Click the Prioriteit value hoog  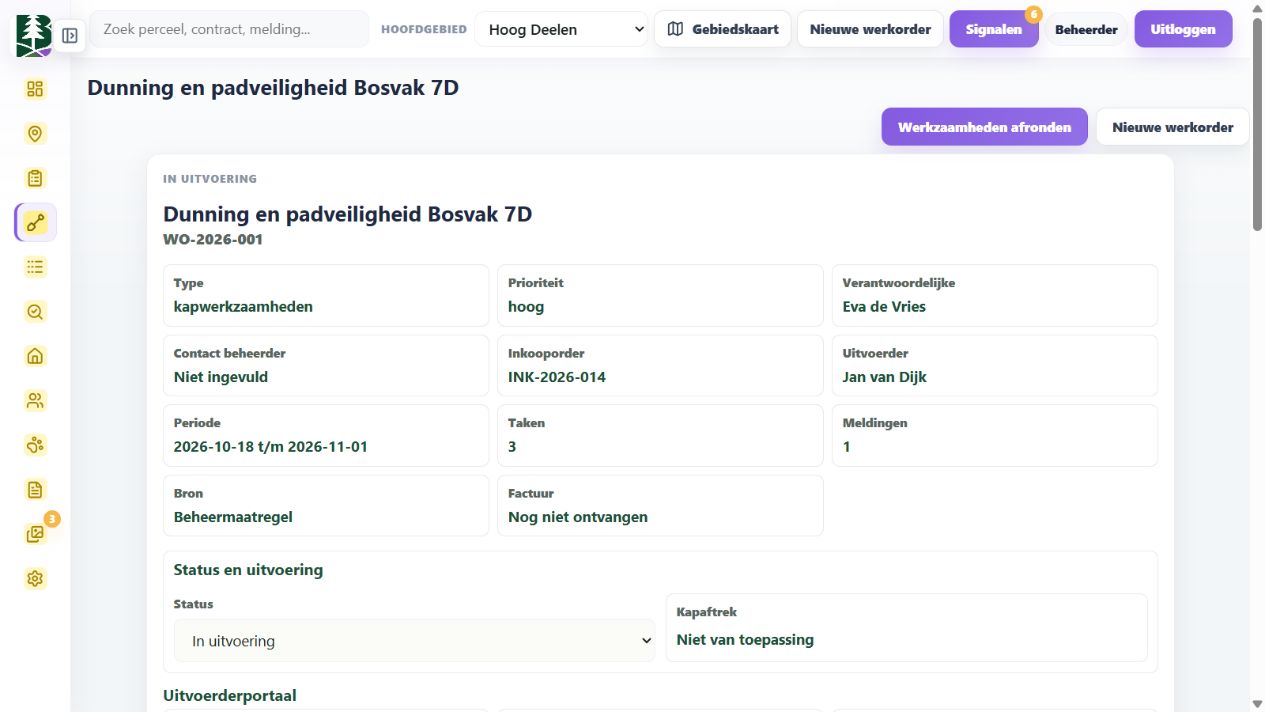click(526, 307)
